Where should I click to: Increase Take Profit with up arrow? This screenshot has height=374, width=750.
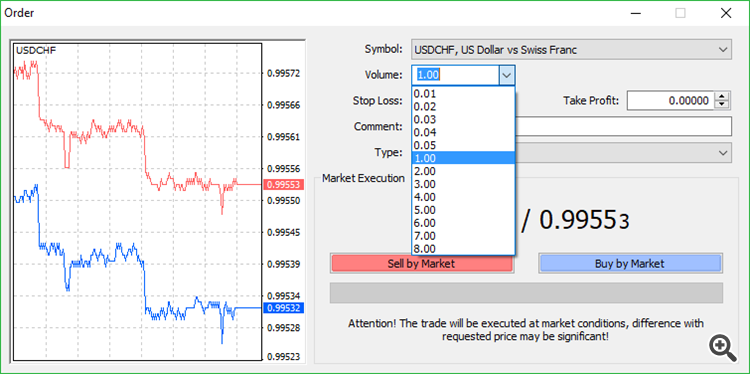pos(722,96)
